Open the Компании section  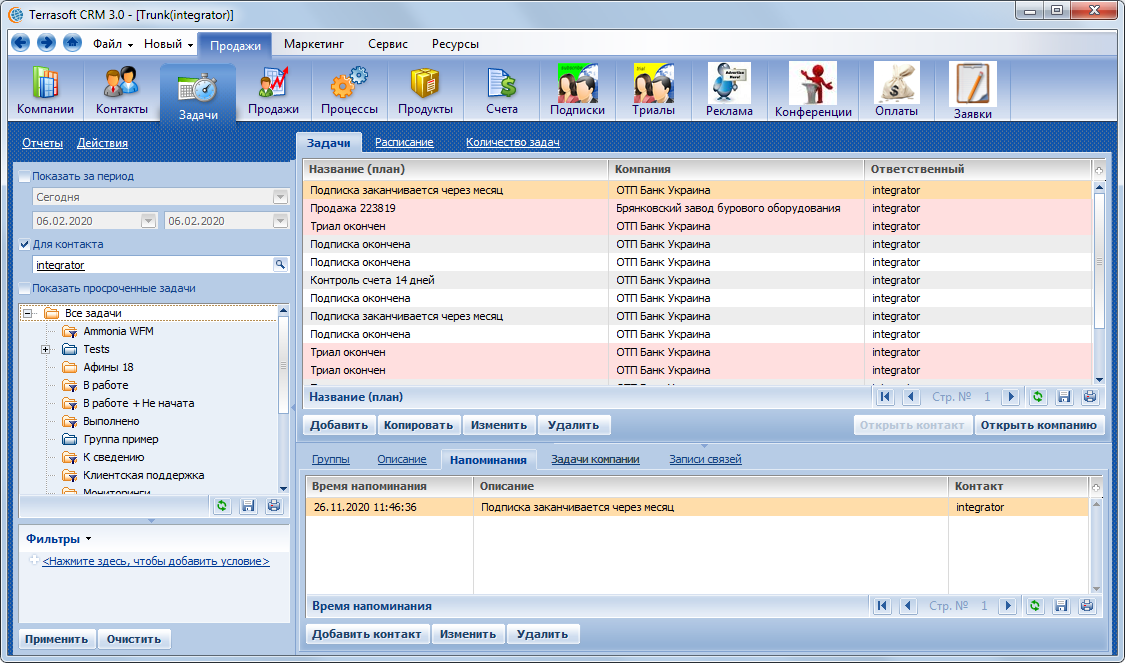[46, 91]
